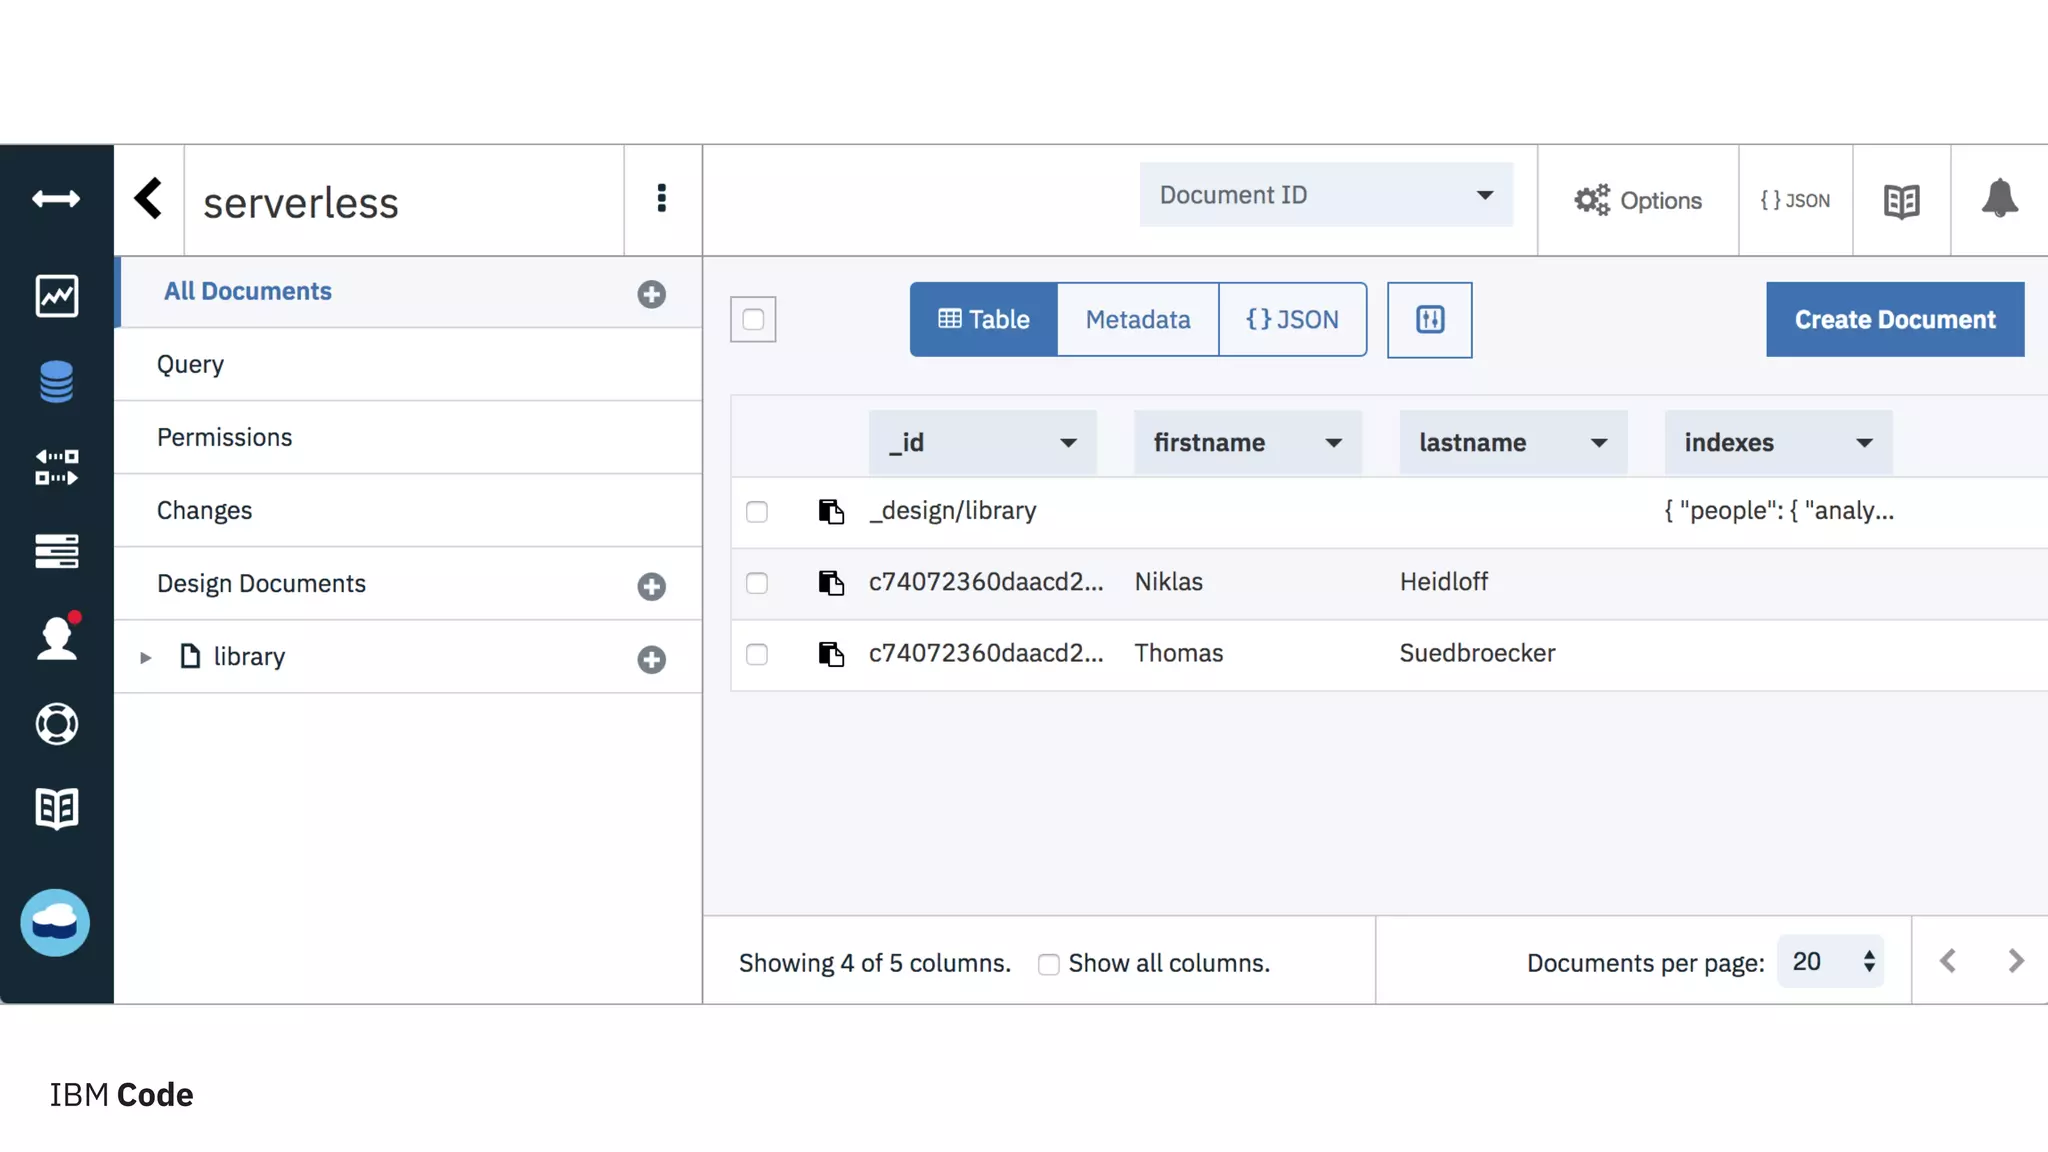Screen dimensions: 2048x1152
Task: Open the Databases icon in sidebar
Action: 56,382
